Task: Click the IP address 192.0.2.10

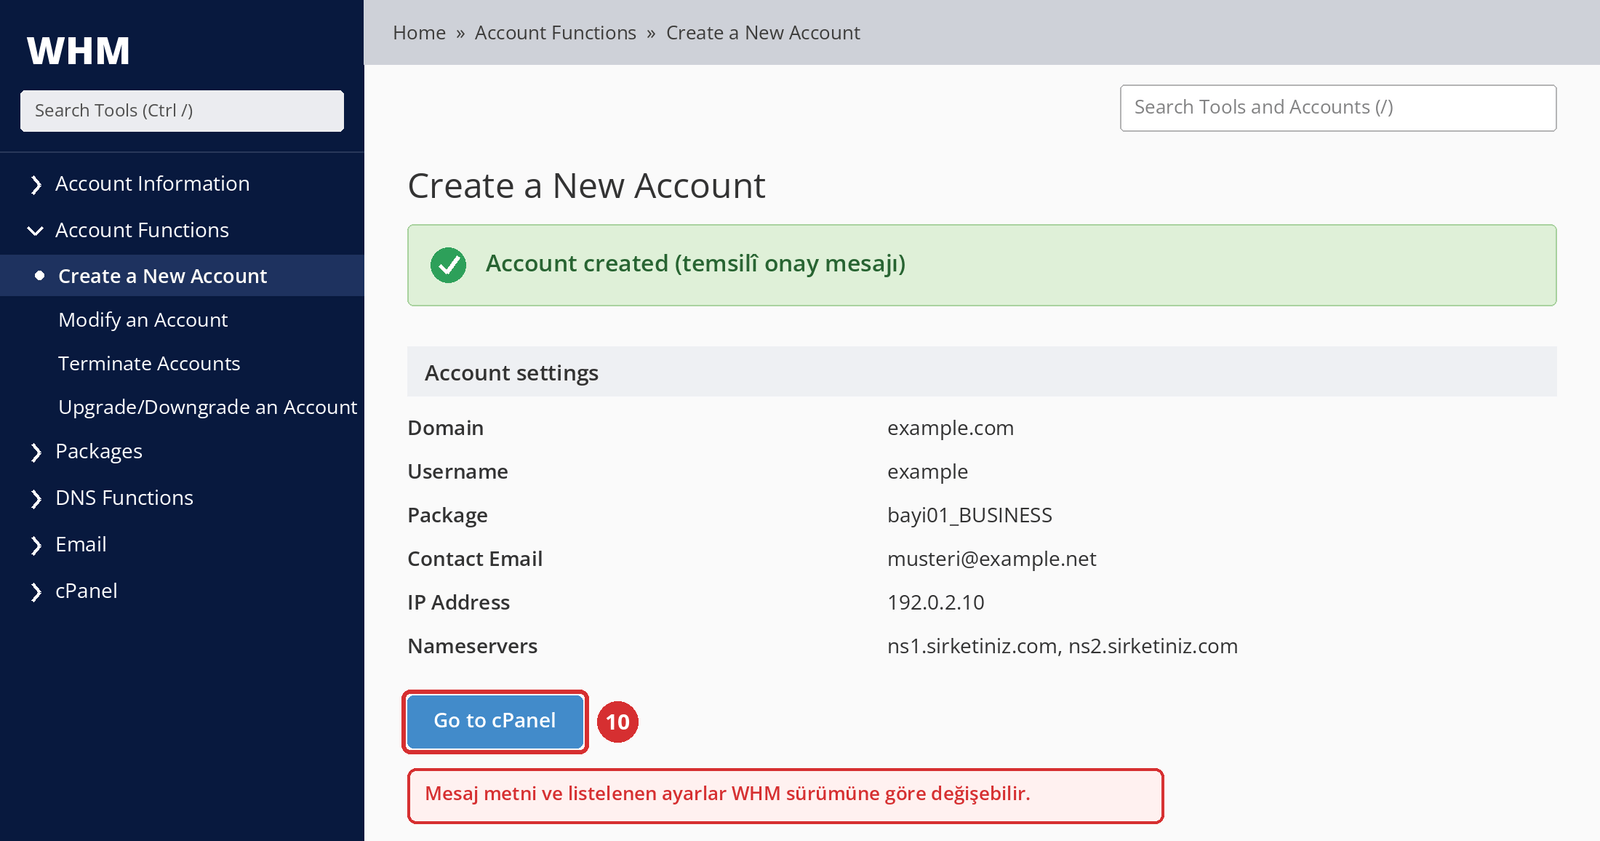Action: point(935,603)
